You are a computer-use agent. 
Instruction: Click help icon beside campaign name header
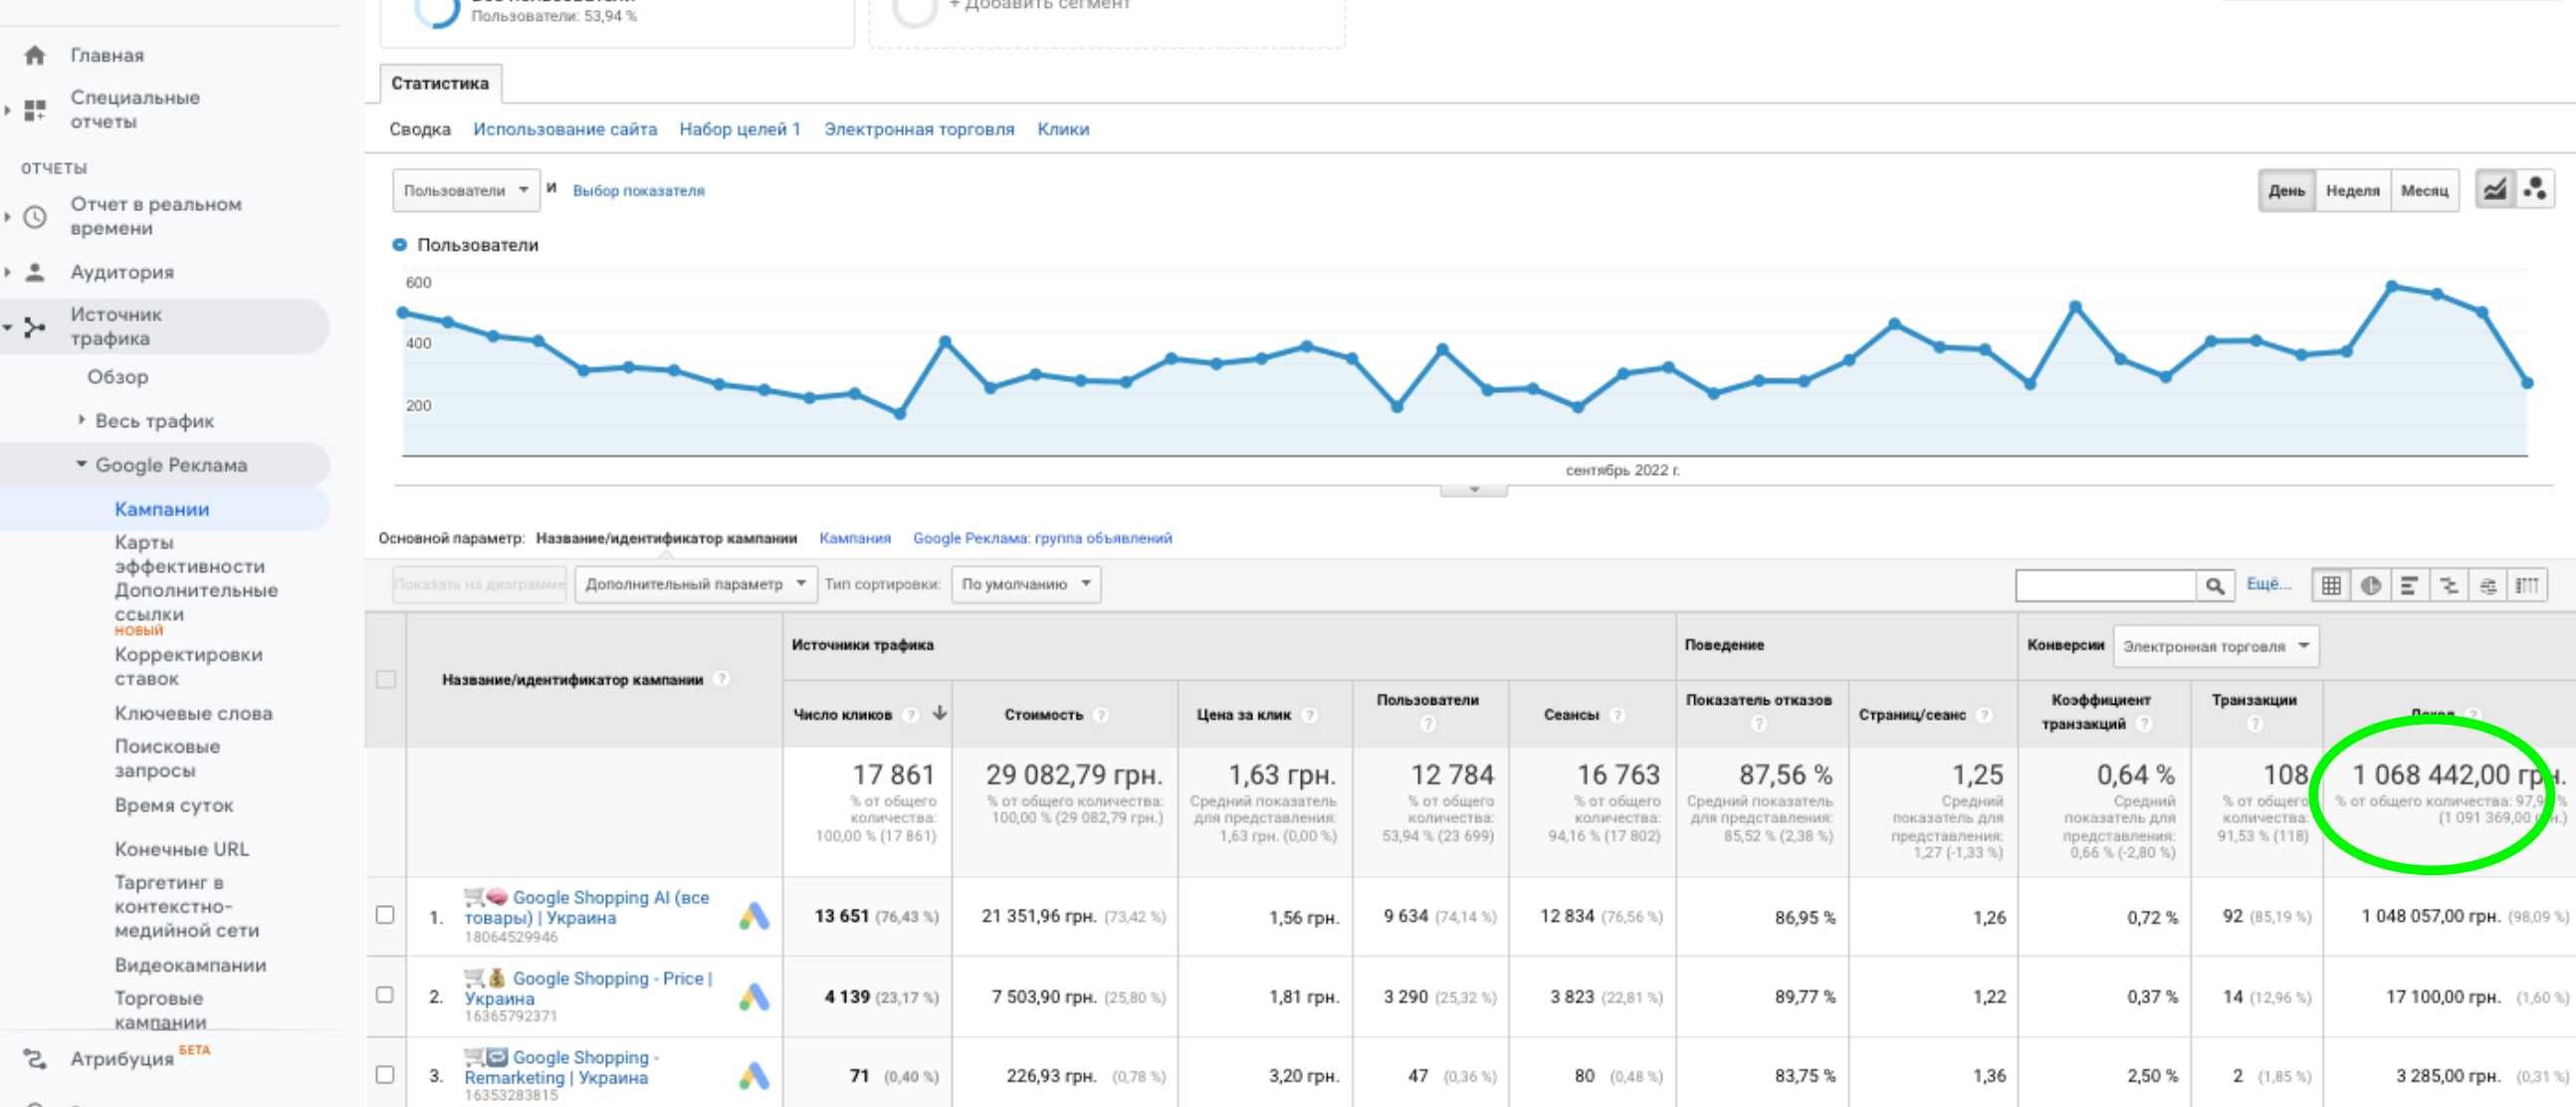[721, 679]
